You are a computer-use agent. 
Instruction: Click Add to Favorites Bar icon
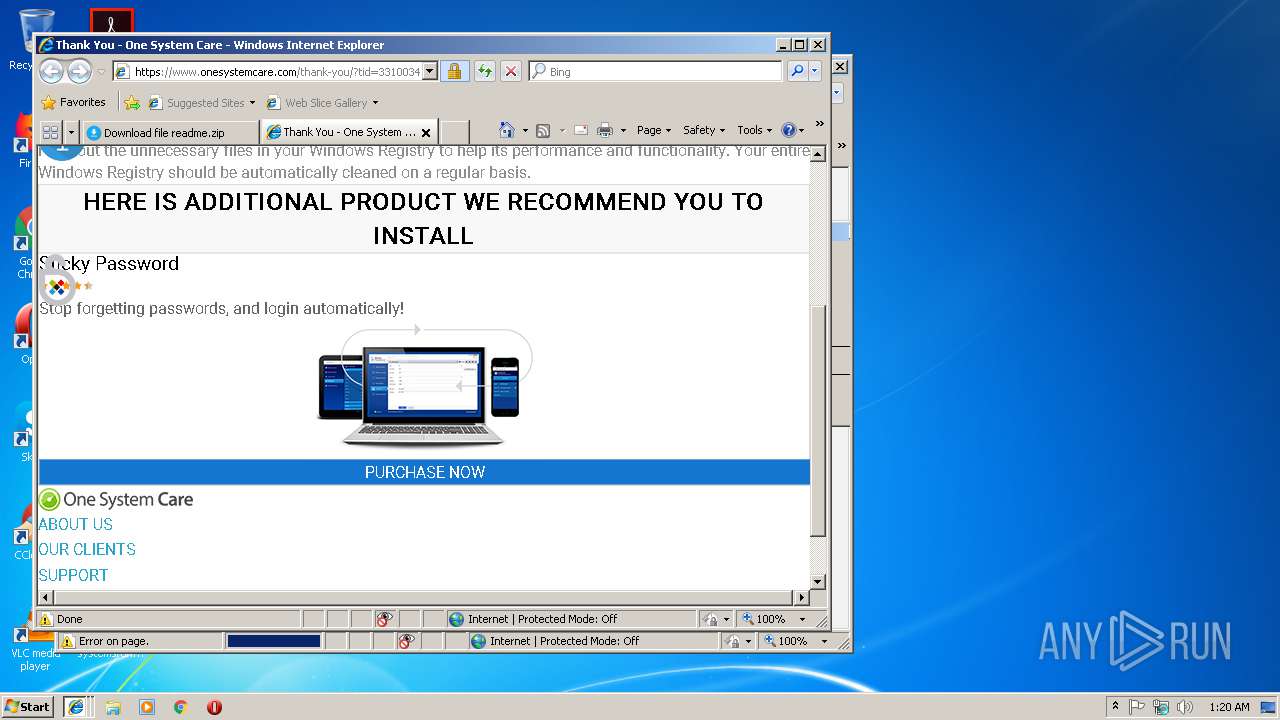[132, 102]
